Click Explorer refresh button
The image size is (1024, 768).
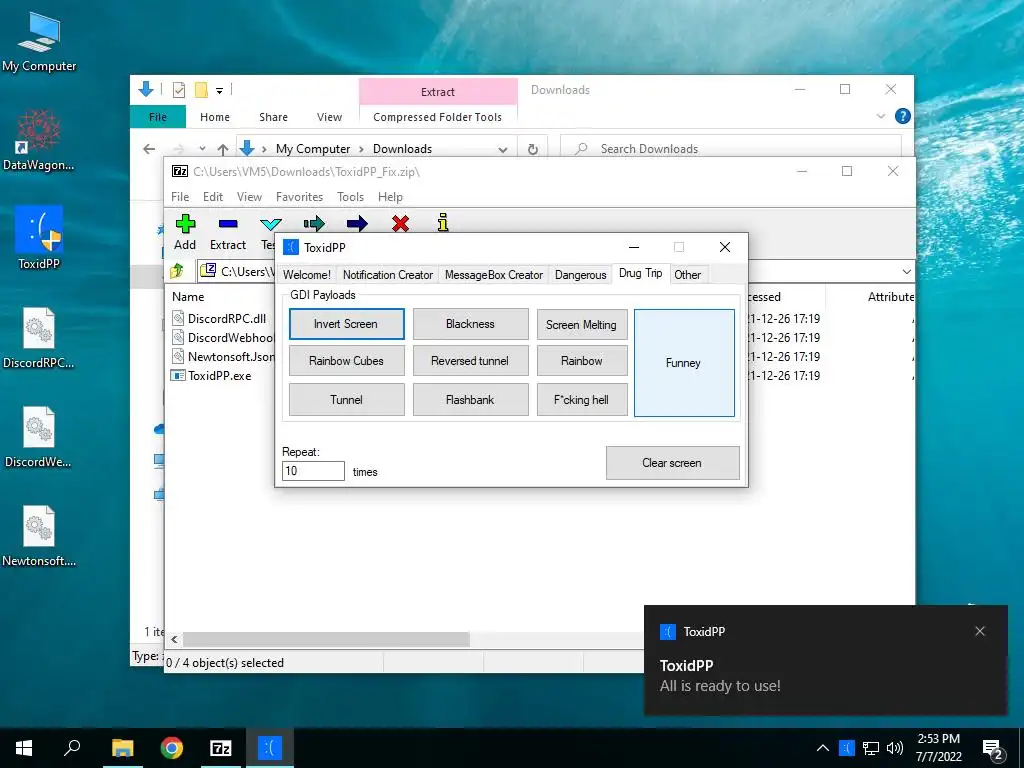click(x=533, y=149)
